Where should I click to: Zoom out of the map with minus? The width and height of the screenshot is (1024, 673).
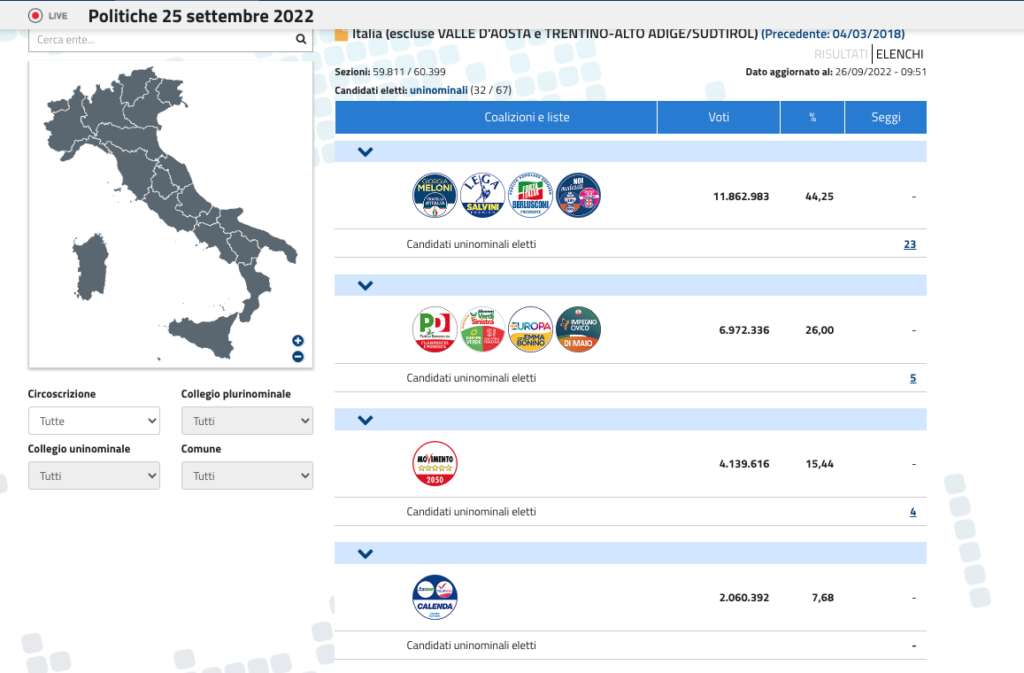[x=298, y=356]
